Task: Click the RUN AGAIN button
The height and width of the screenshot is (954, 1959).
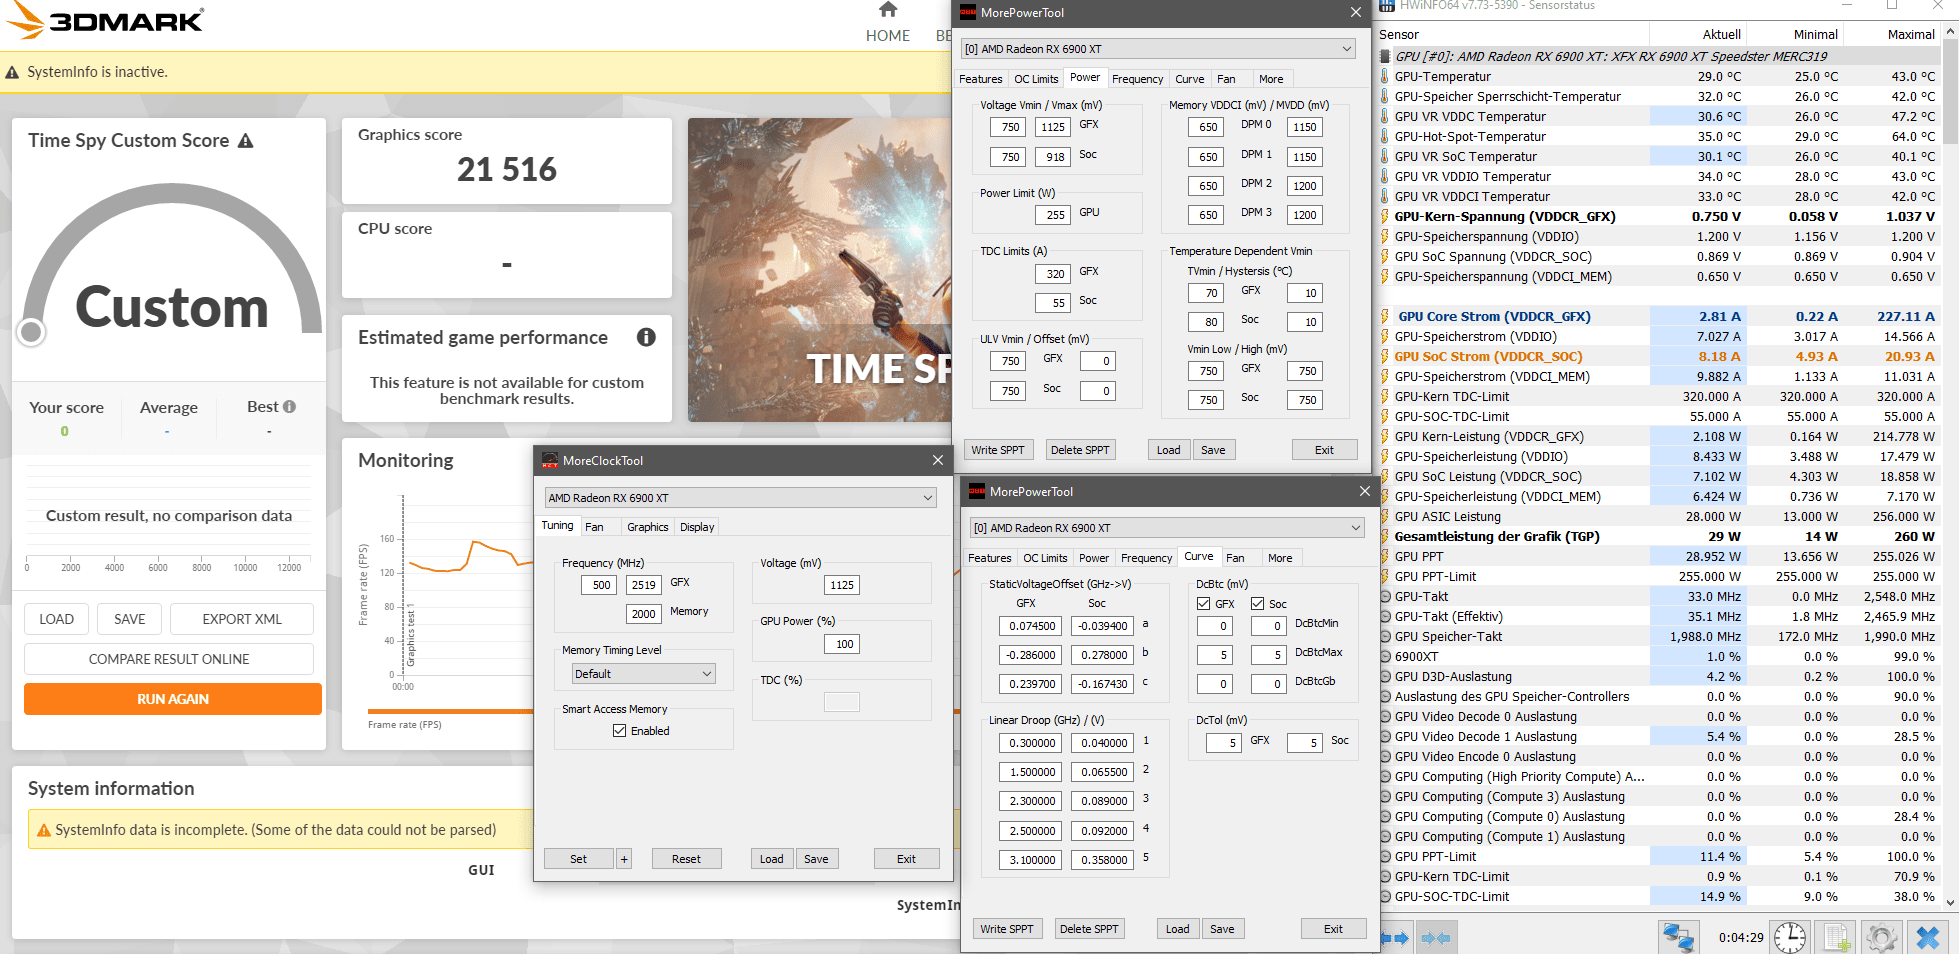Action: 173,699
